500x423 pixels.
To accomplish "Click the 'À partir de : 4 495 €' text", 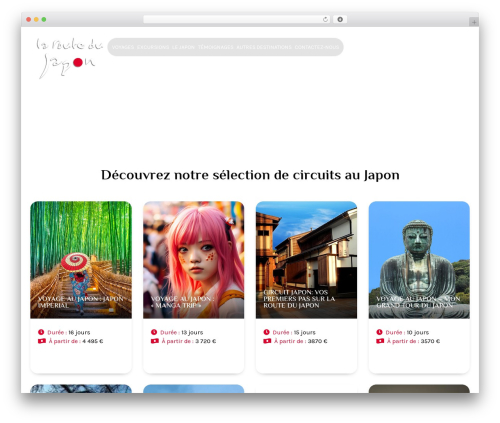I will coord(76,341).
